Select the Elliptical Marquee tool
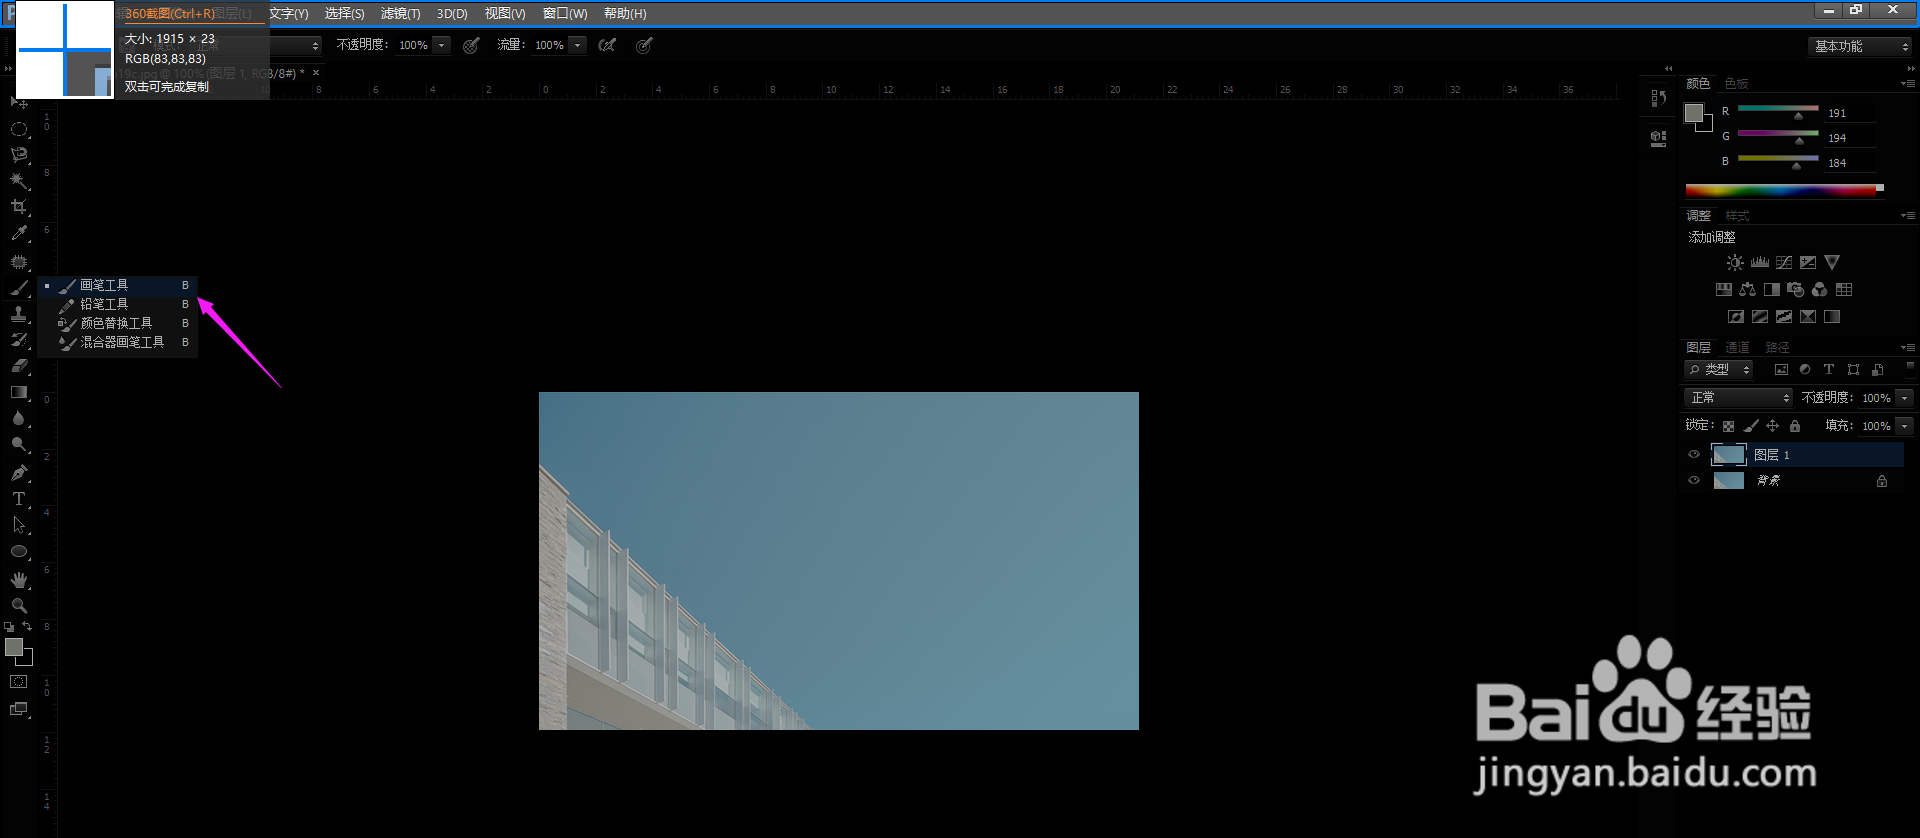This screenshot has width=1920, height=838. pyautogui.click(x=19, y=129)
